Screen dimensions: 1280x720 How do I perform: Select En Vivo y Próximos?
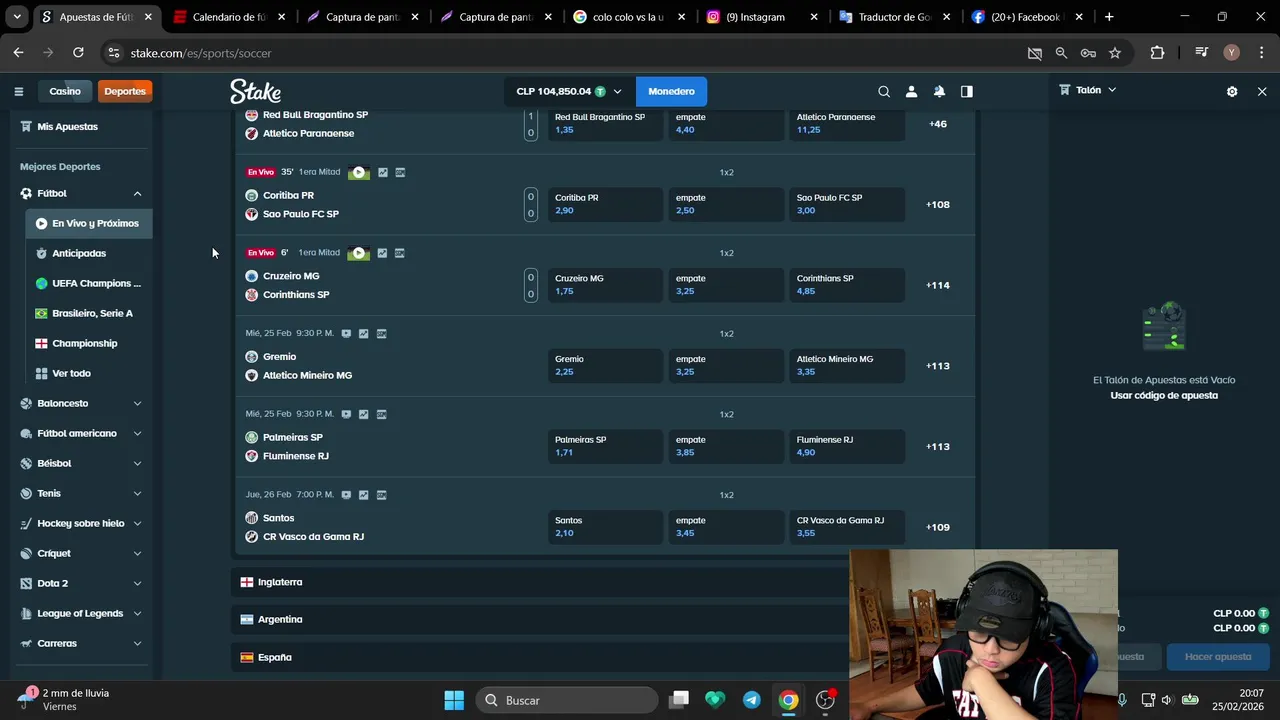(88, 223)
